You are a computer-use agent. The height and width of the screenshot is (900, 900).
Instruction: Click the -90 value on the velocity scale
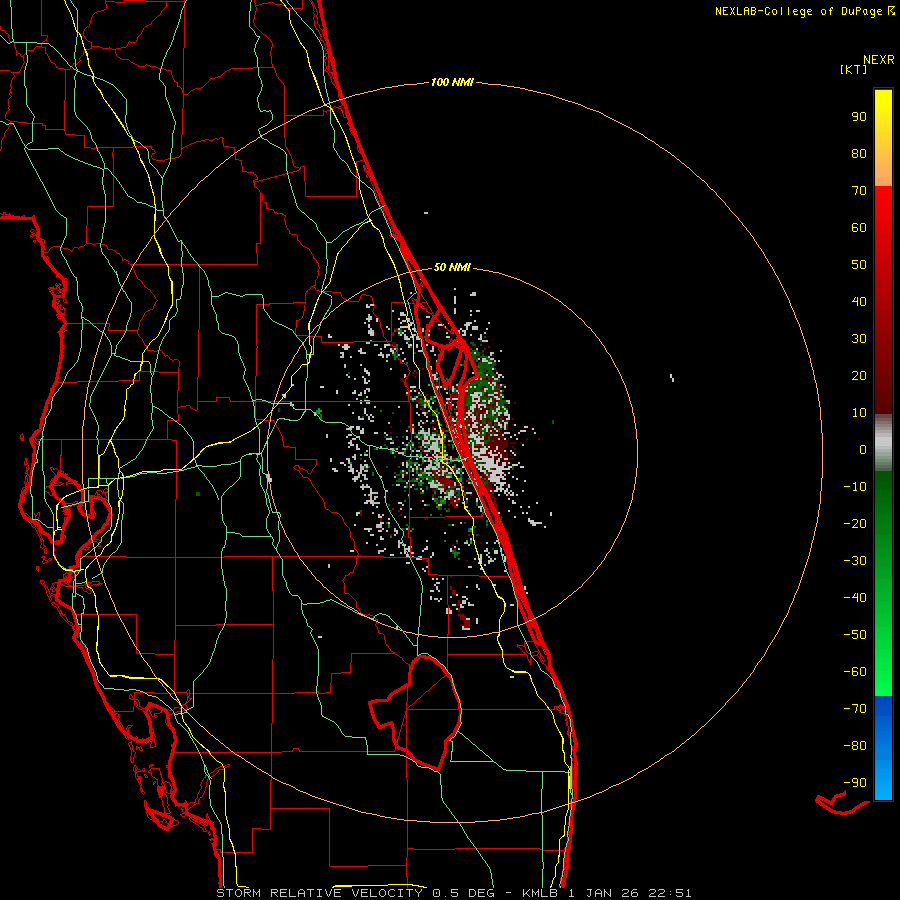pos(855,782)
